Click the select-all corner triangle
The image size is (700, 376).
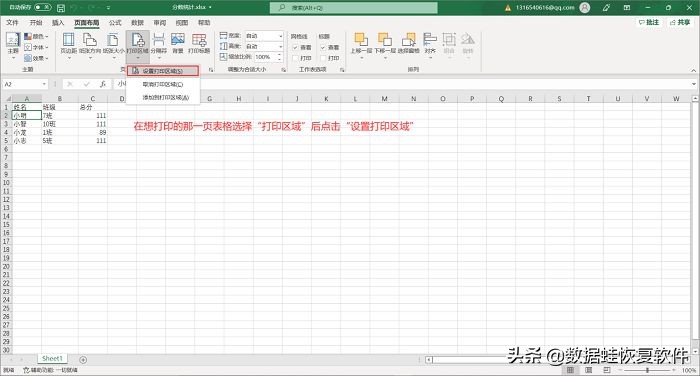(x=8, y=99)
